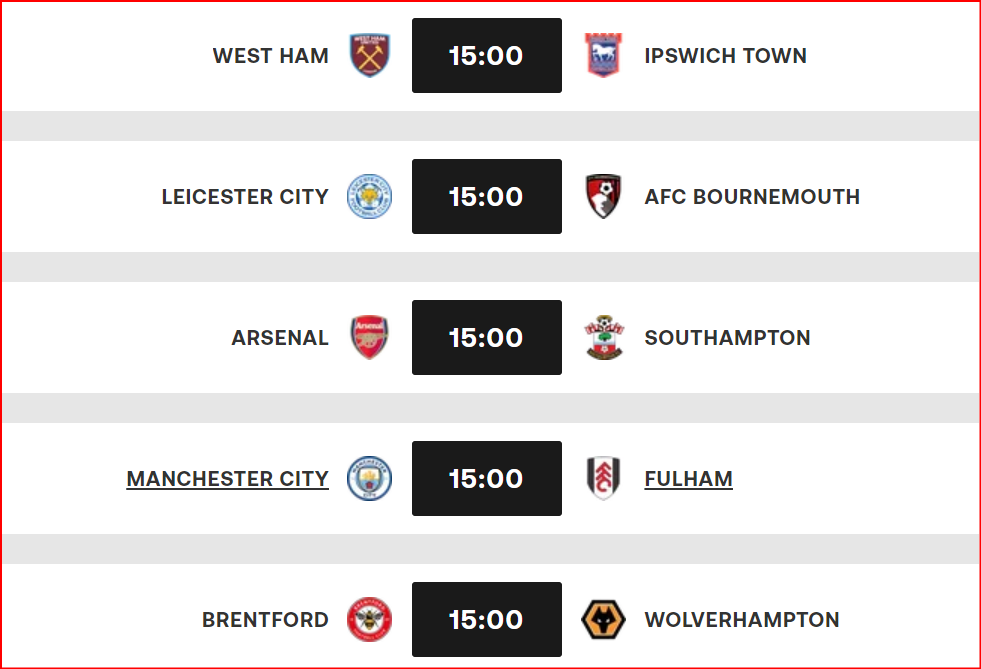Open the Fulham team link

coord(688,479)
